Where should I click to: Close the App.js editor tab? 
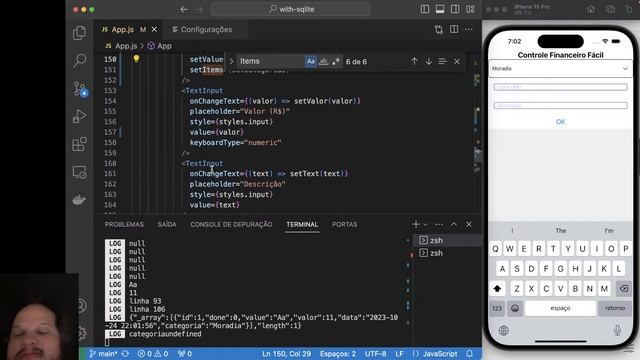click(154, 29)
